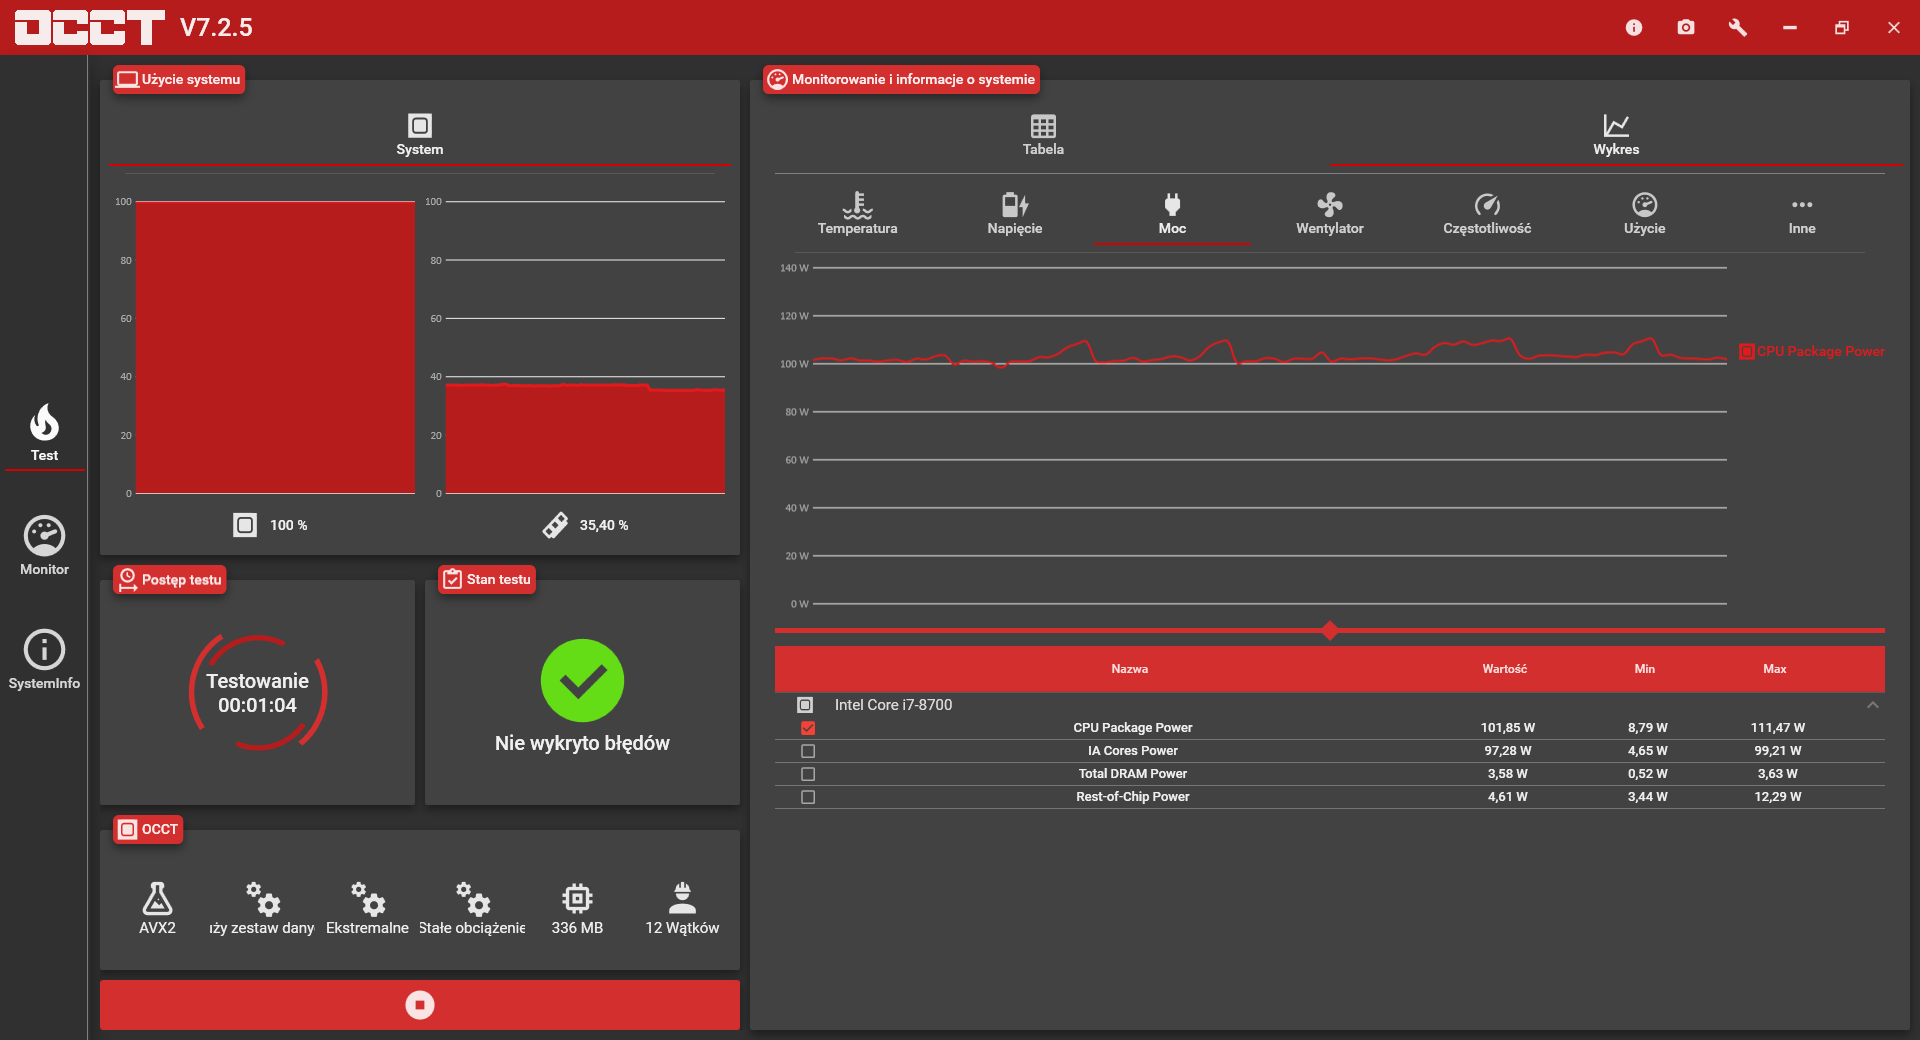Open the Częstotliwość tab
Screen dimensions: 1920x1040
click(x=1487, y=213)
